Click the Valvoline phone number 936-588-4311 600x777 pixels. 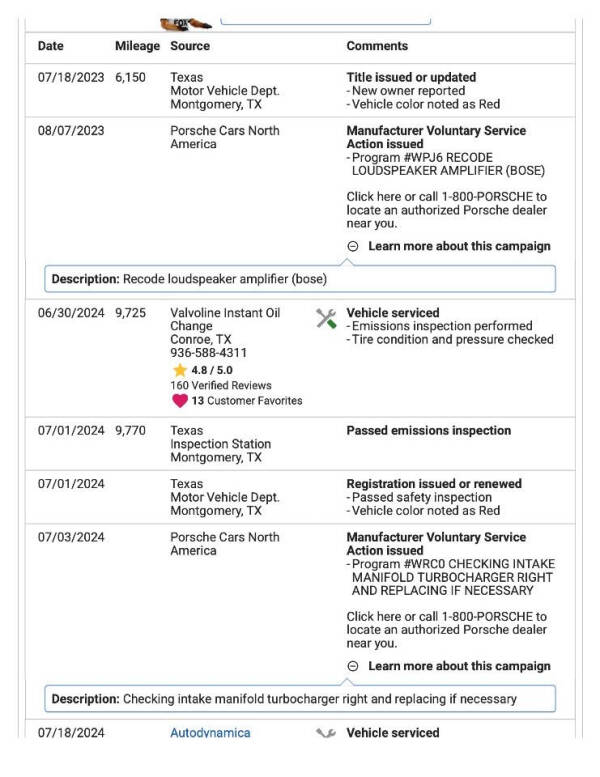point(209,353)
